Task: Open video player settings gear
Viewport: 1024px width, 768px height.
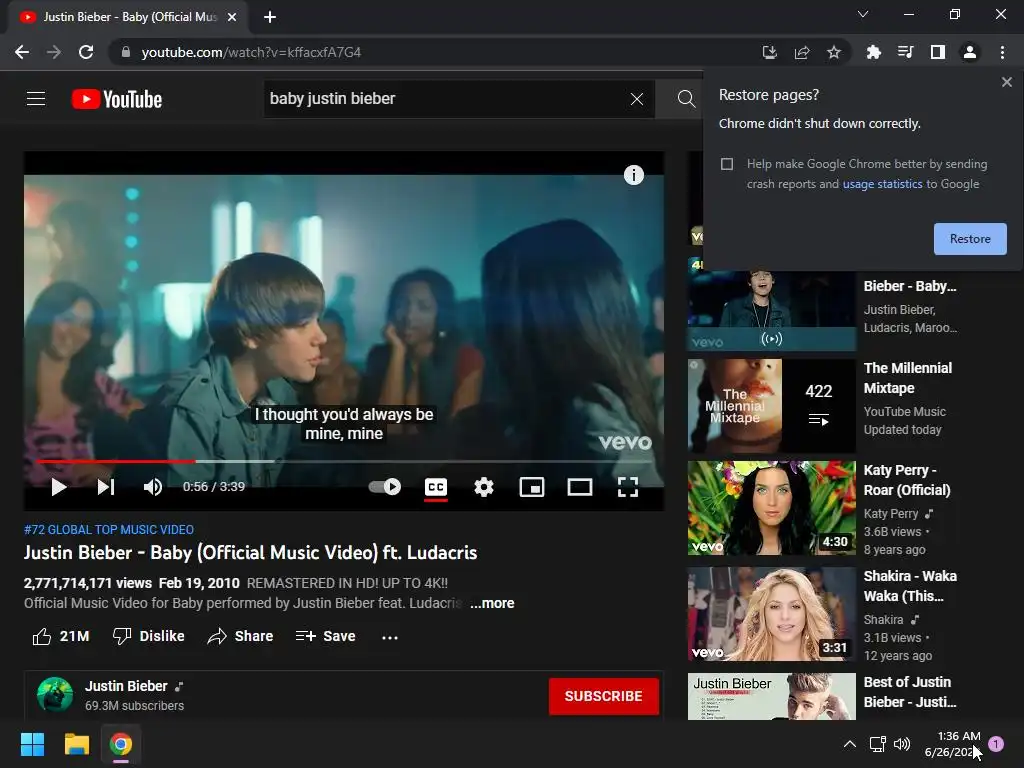Action: (x=484, y=487)
